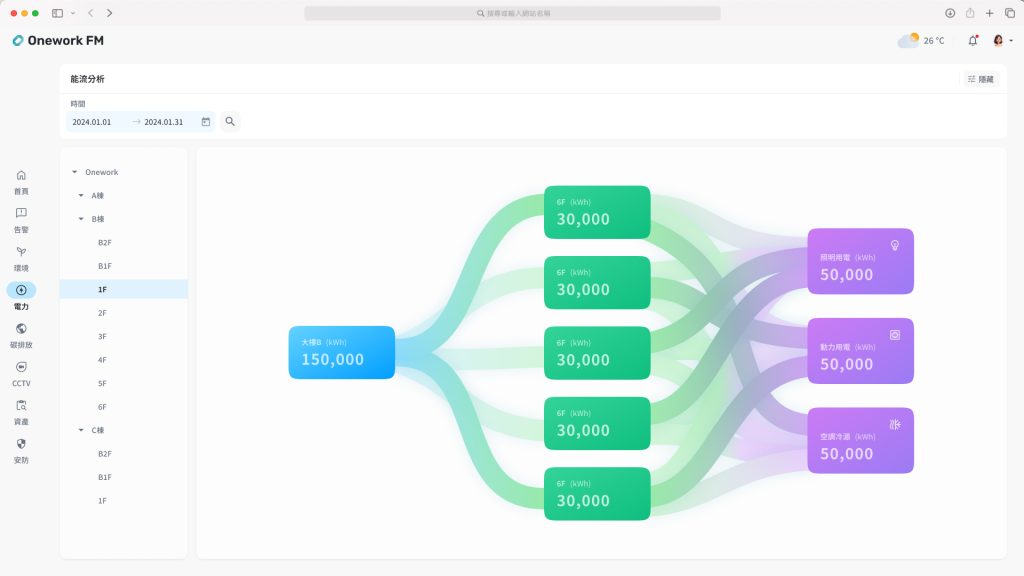
Task: Click the search magnifier button beside dates
Action: [x=230, y=121]
